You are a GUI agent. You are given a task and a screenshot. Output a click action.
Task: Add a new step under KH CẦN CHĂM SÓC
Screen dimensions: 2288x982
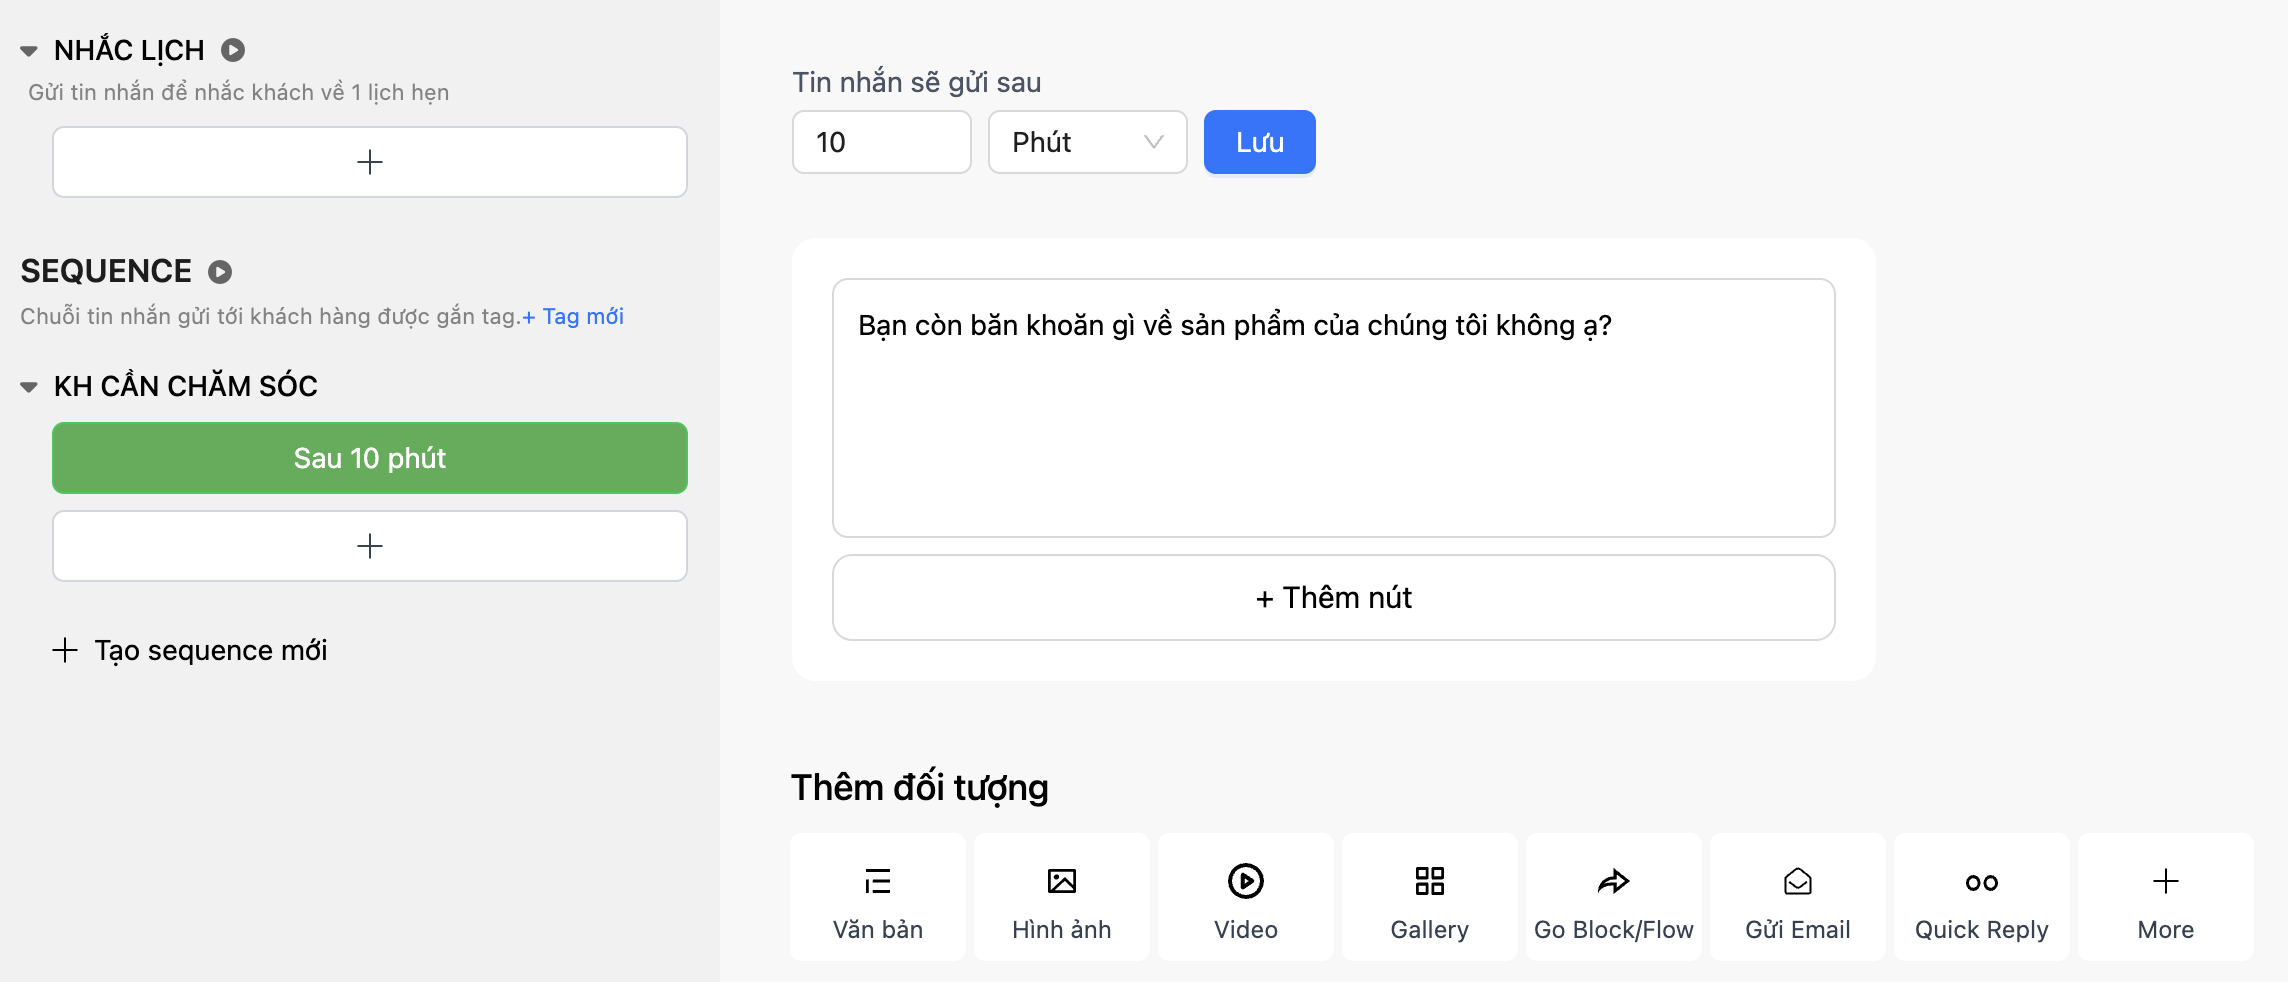click(370, 546)
